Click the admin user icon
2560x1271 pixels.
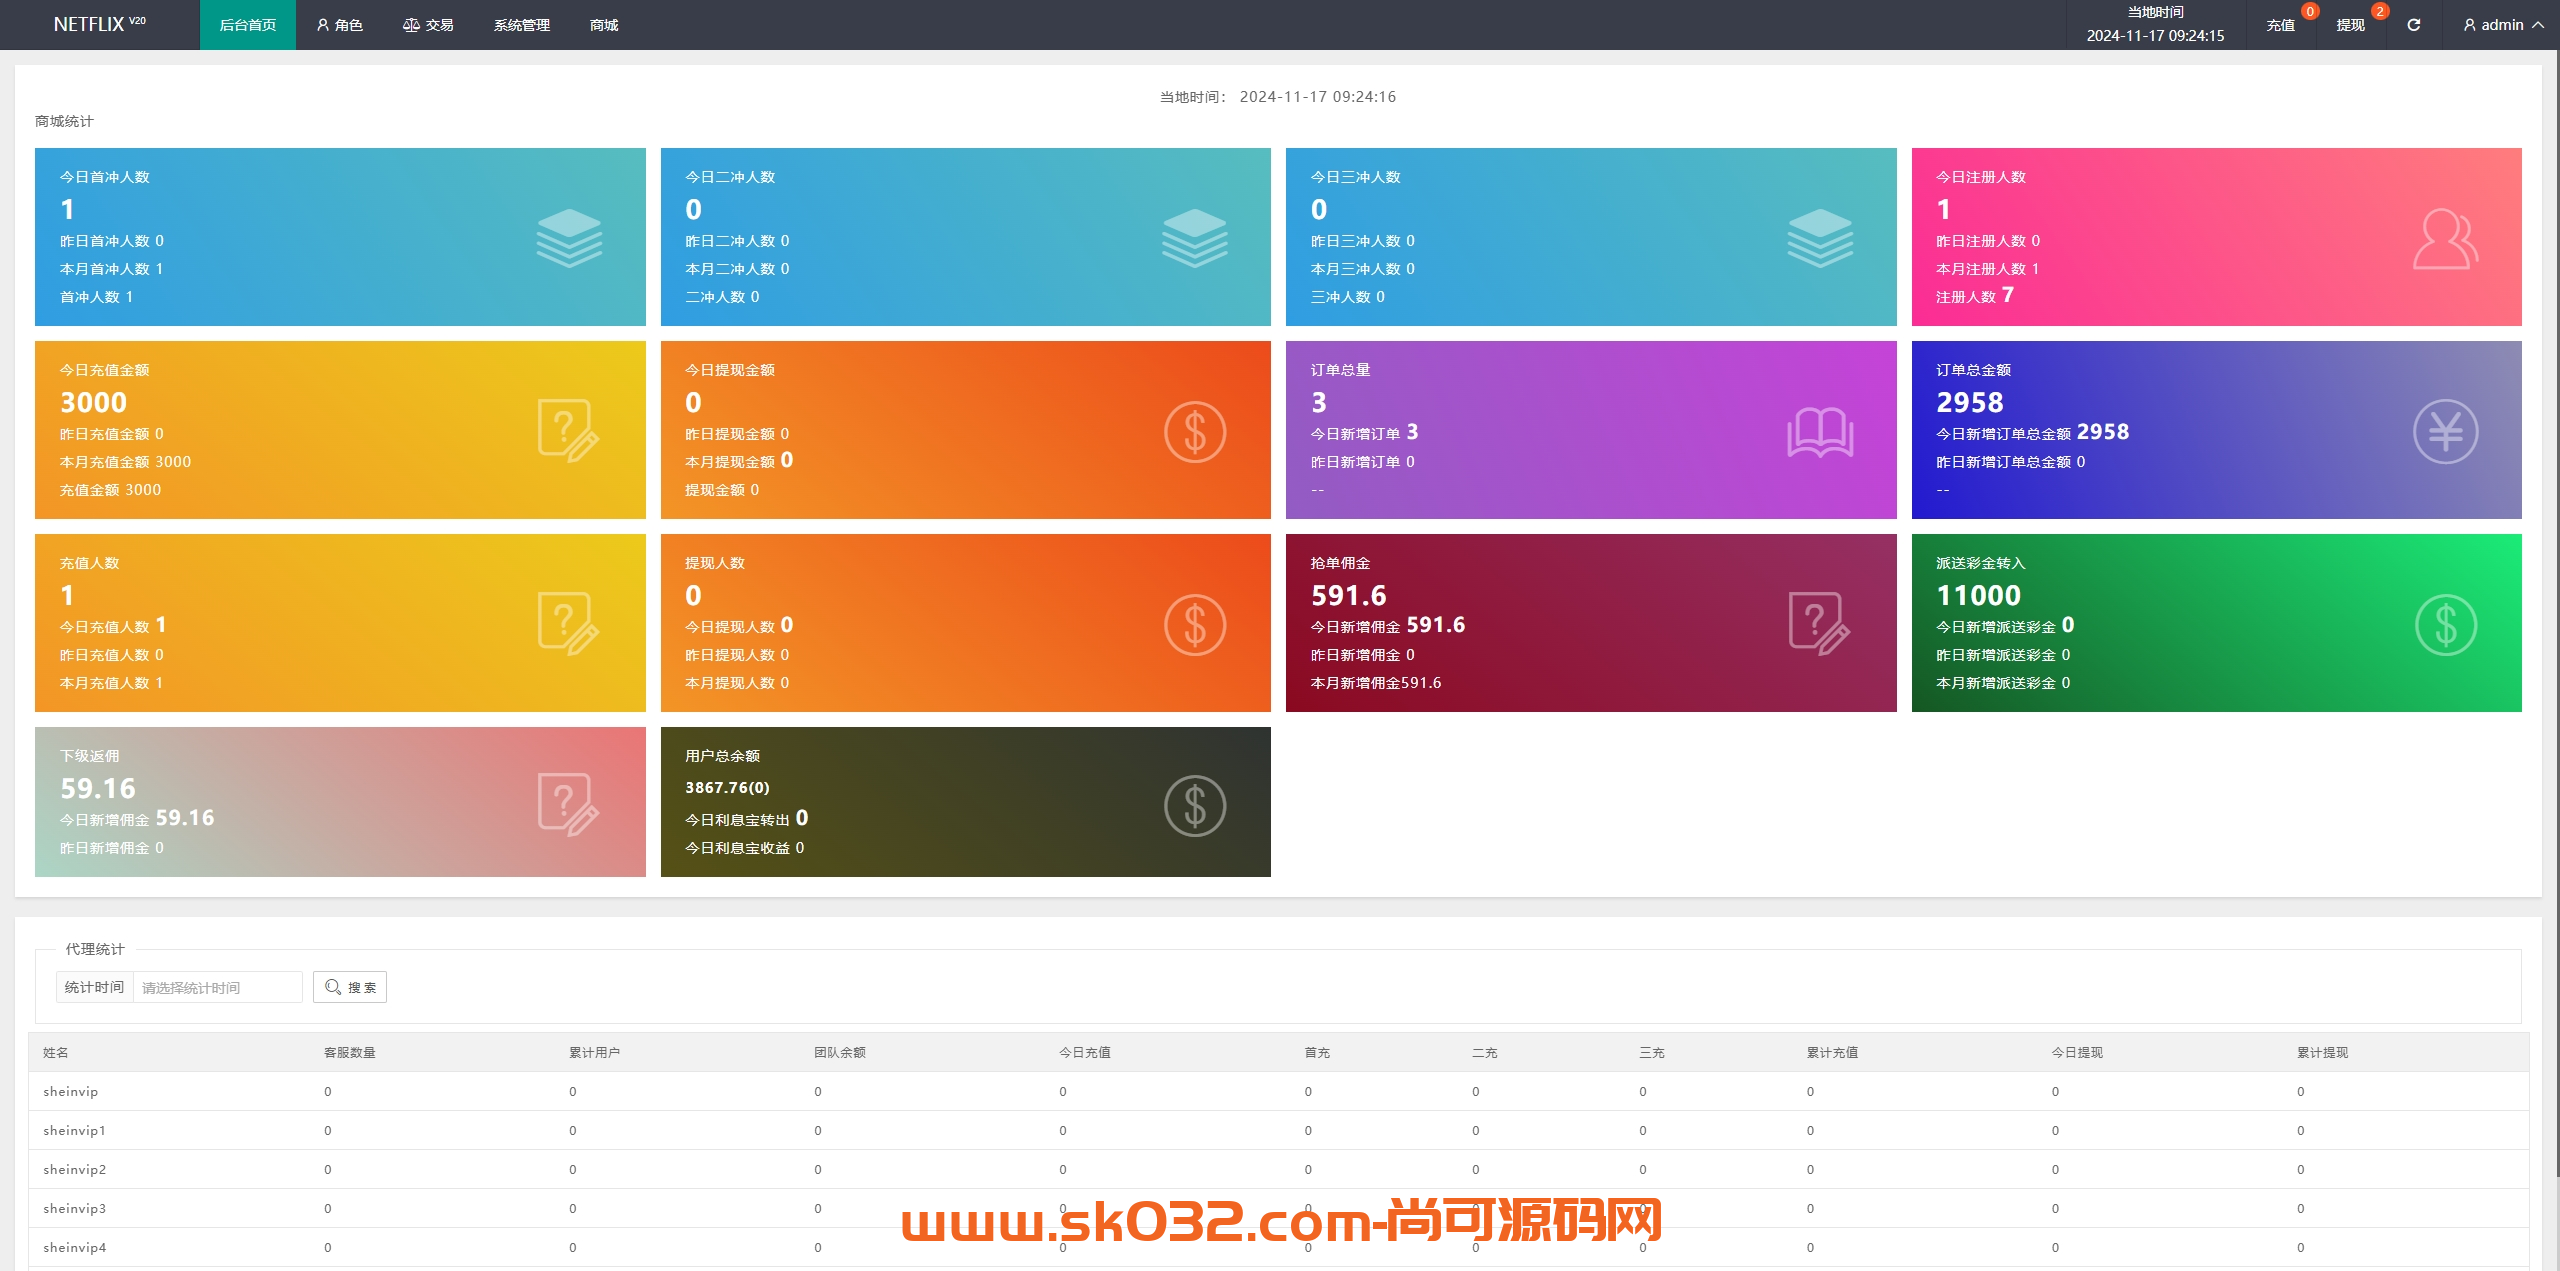tap(2469, 25)
